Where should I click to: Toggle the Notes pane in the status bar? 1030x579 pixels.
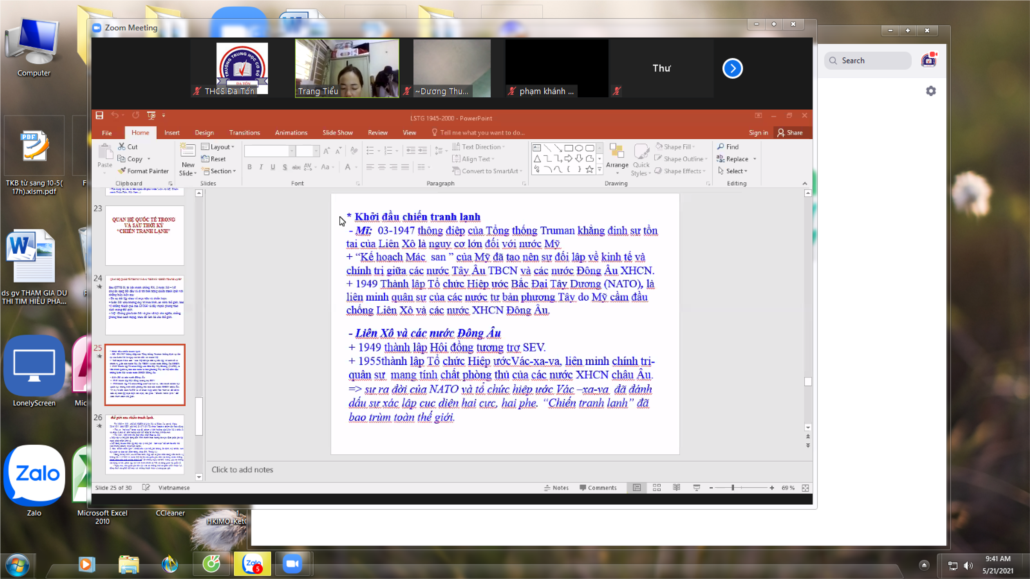point(557,488)
